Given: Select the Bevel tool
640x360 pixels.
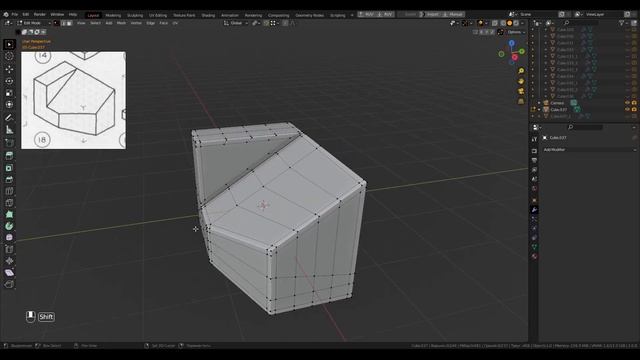Looking at the screenshot, I should (x=9, y=180).
